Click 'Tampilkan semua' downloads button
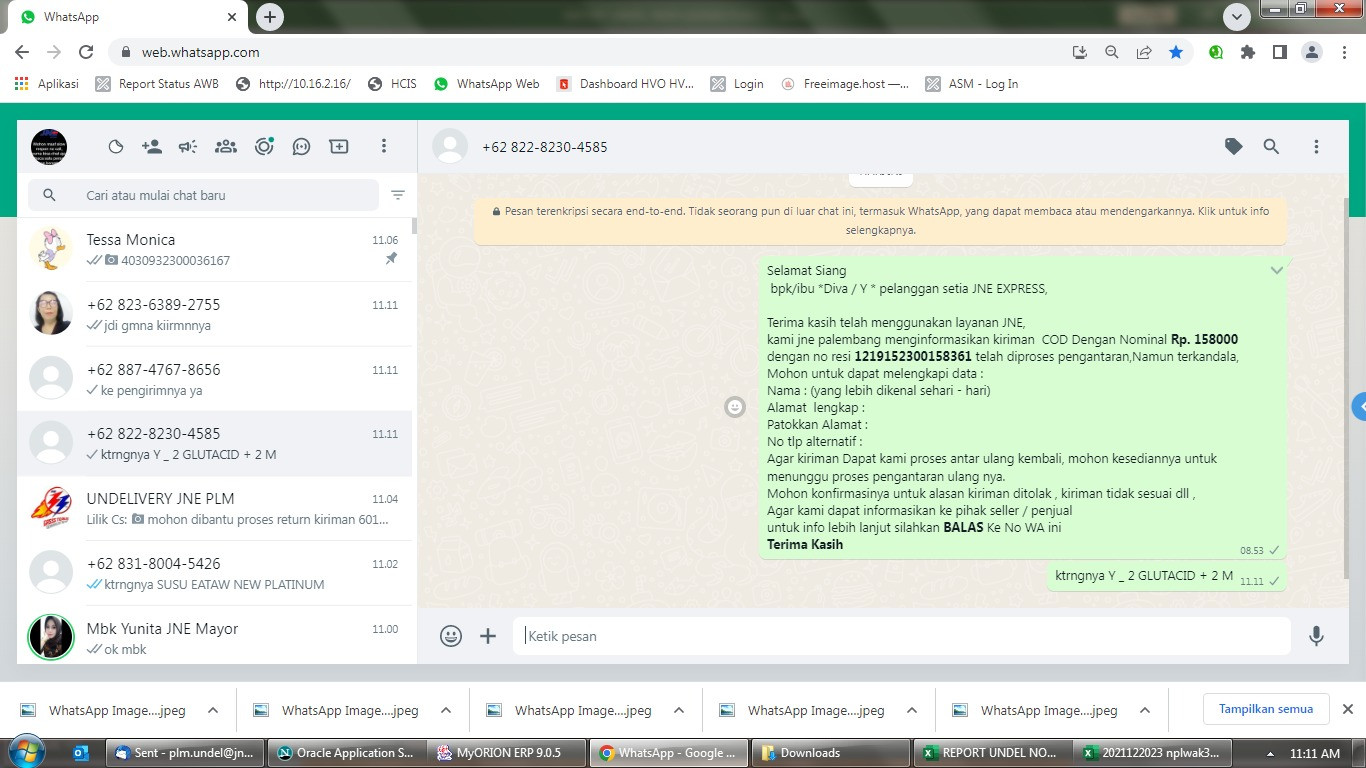1366x768 pixels. point(1265,709)
